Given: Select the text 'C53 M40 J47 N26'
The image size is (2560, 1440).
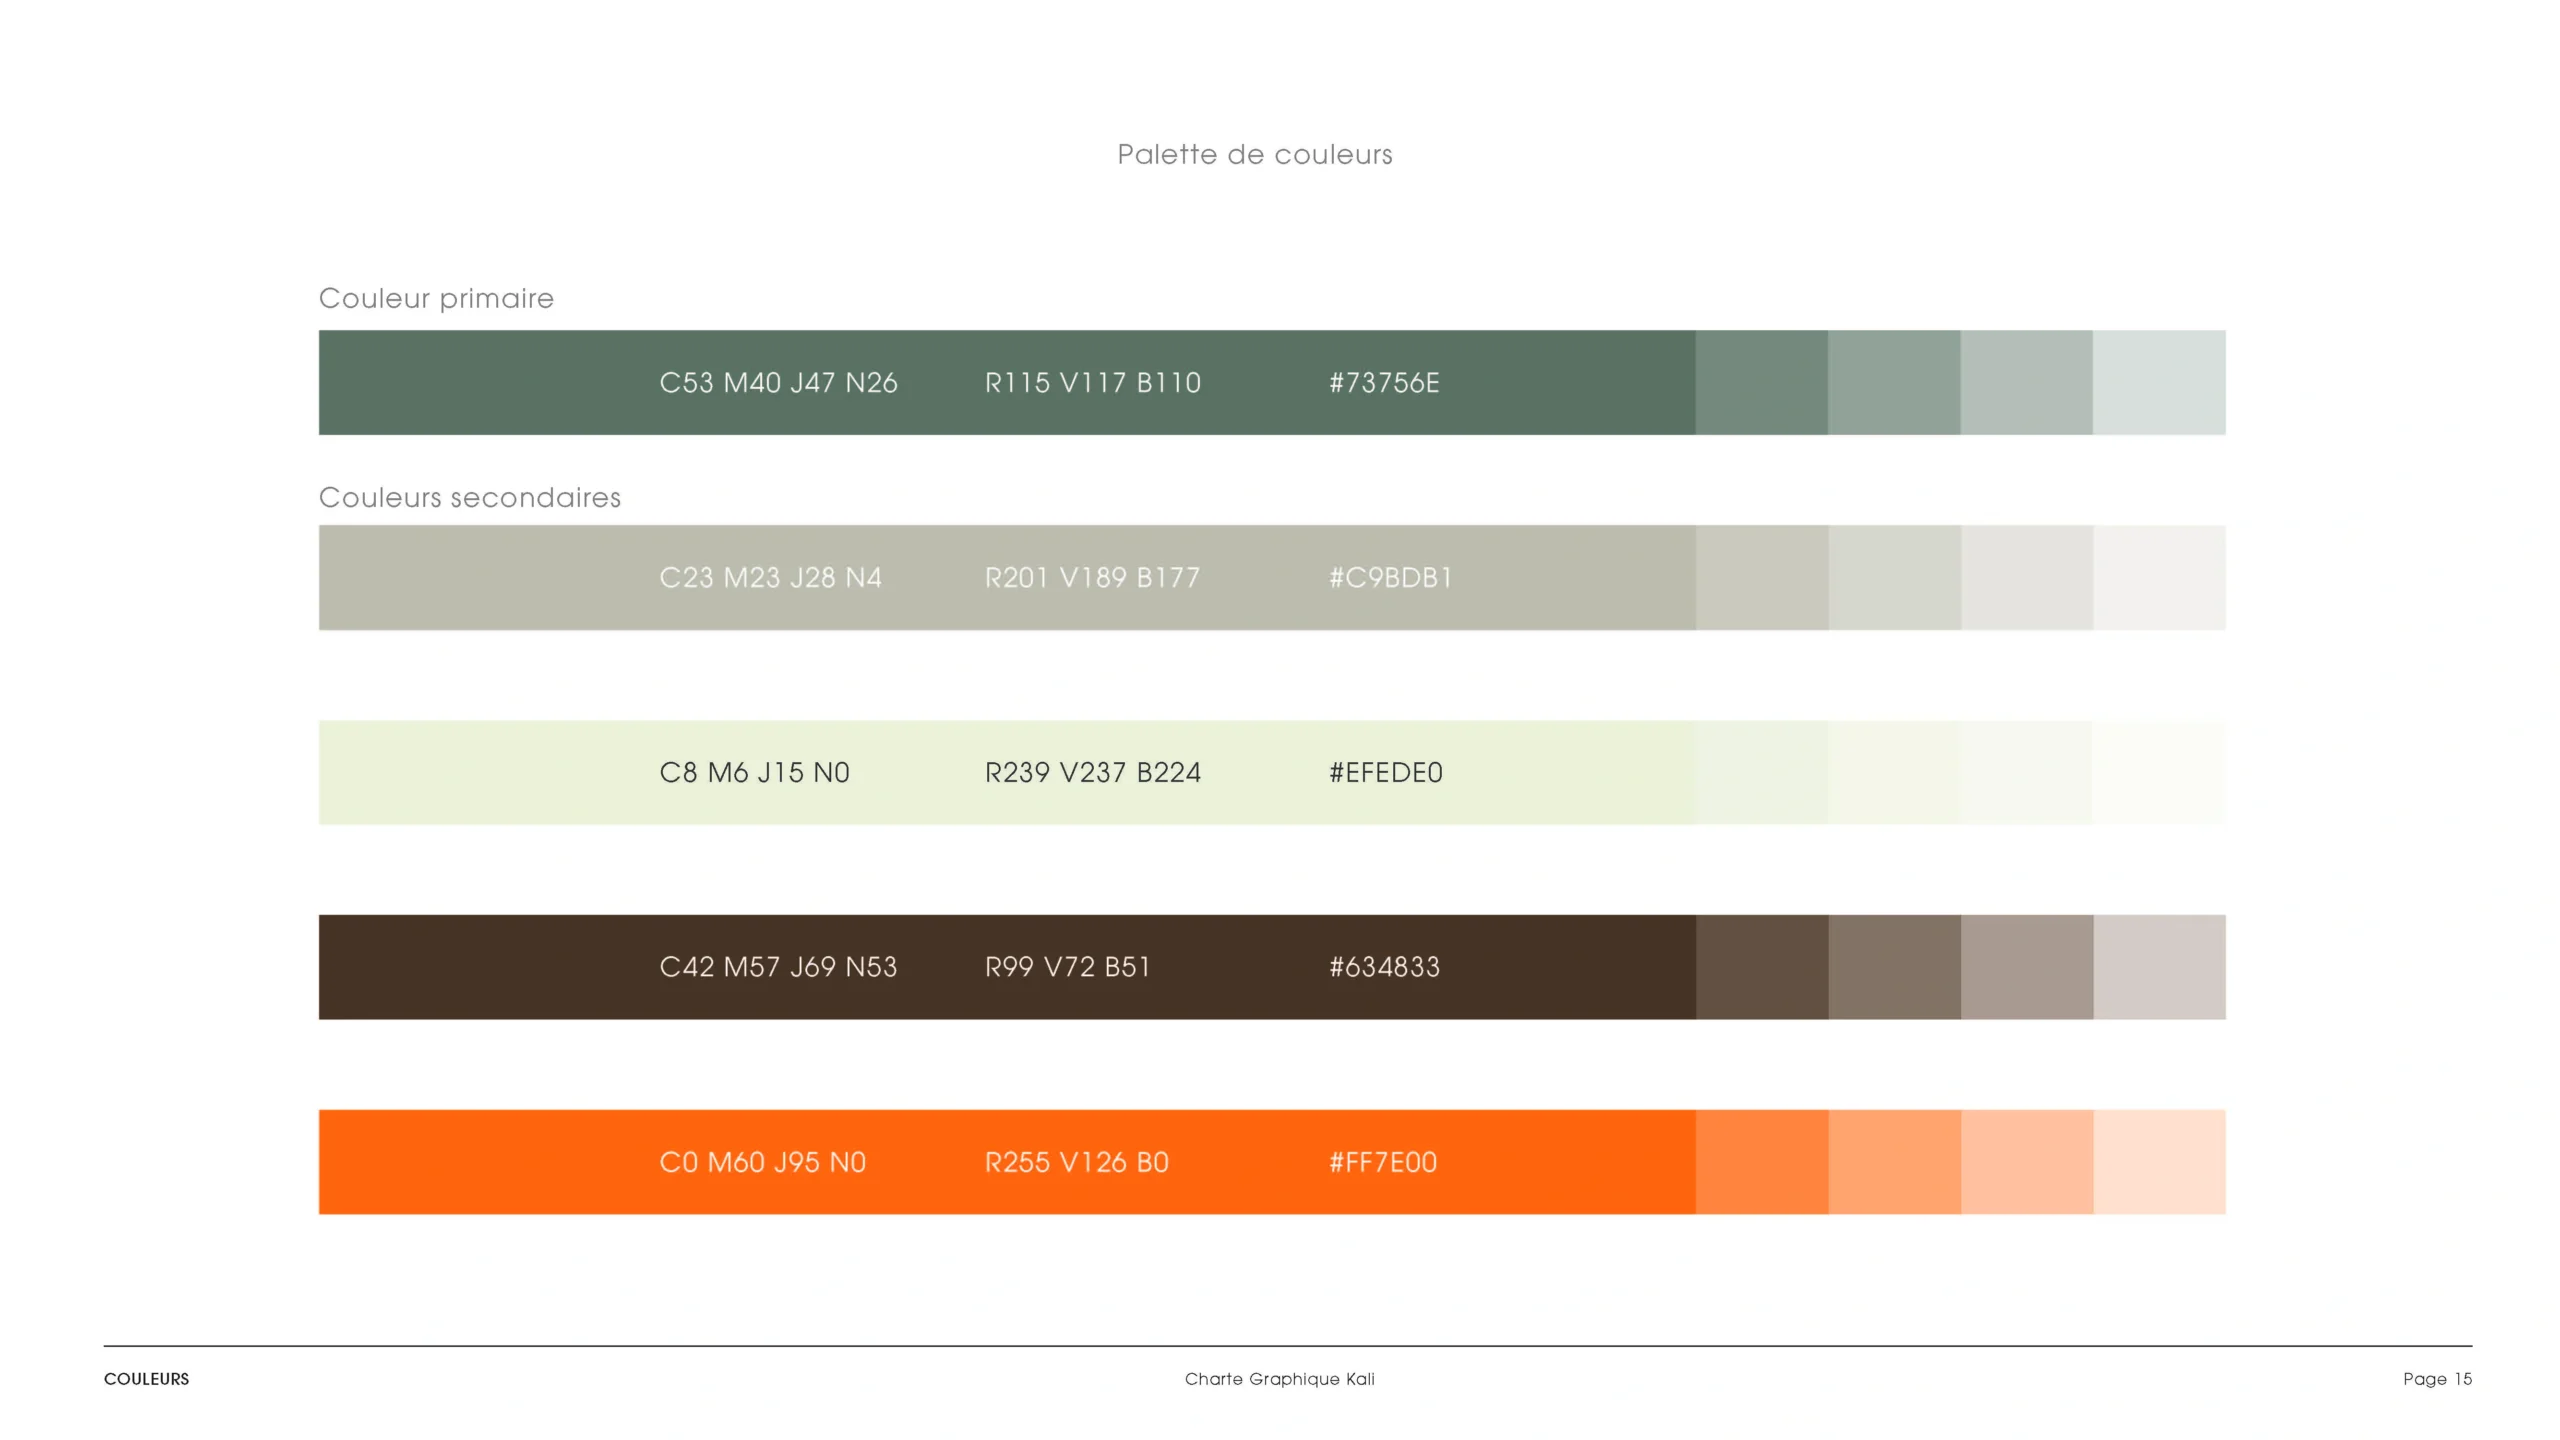Looking at the screenshot, I should (778, 383).
